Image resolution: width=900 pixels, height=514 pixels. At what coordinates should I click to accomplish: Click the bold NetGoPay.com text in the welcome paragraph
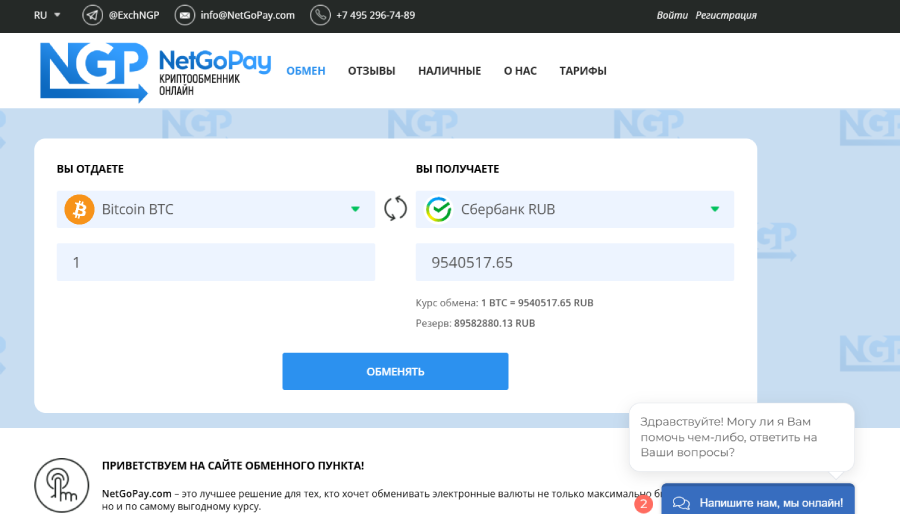point(137,493)
